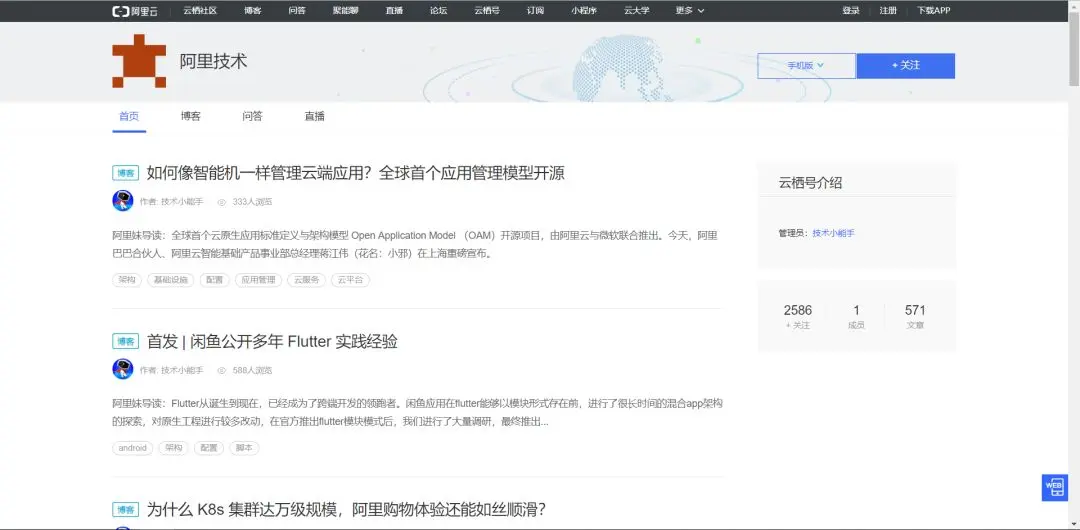Click eye icon beside 588人浏览
The width and height of the screenshot is (1080, 530).
click(x=222, y=370)
